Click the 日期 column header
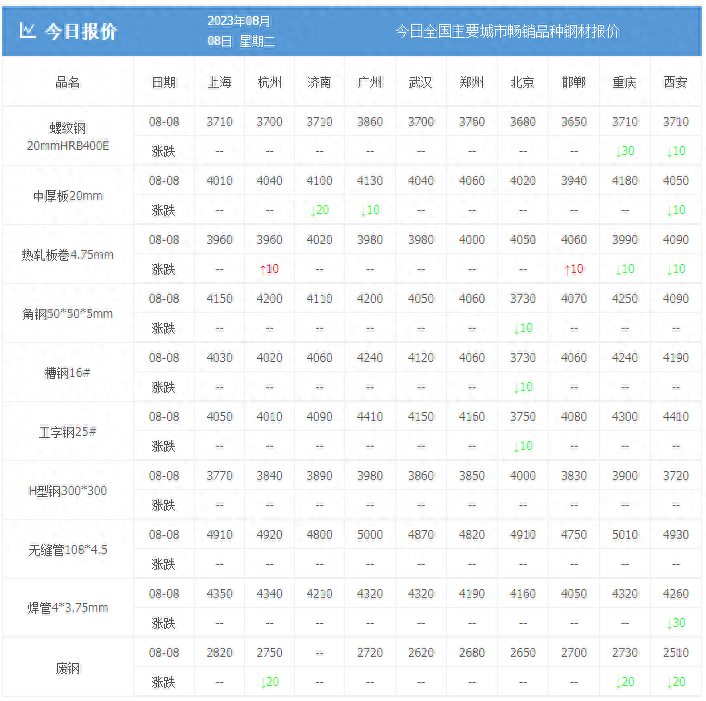This screenshot has height=701, width=706. (x=164, y=82)
